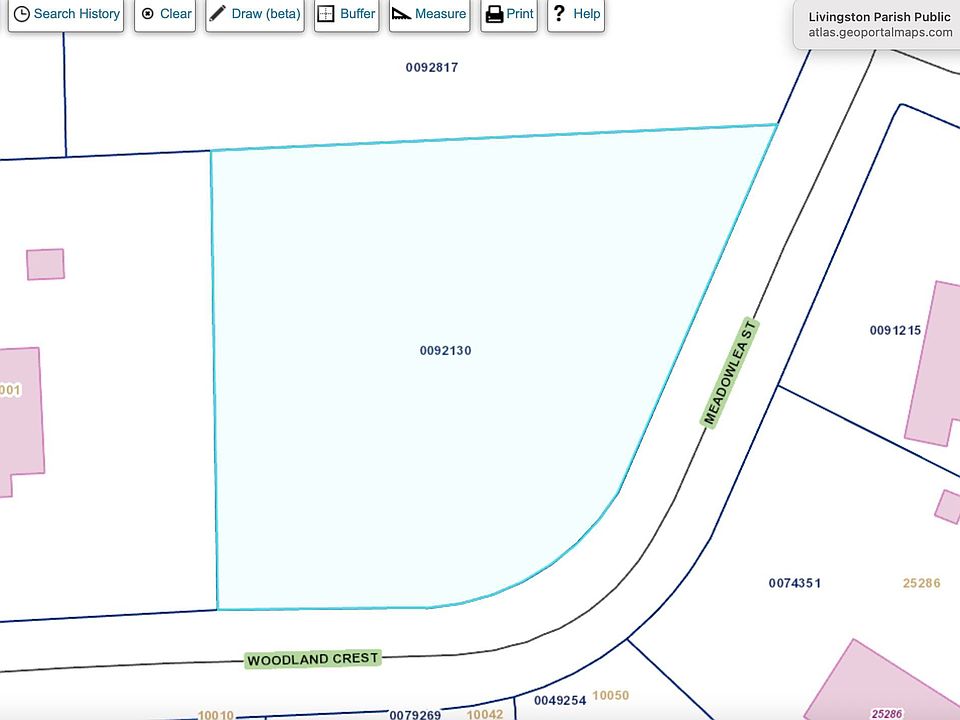Click the small pink square building footprint
This screenshot has height=720, width=960.
pyautogui.click(x=45, y=264)
